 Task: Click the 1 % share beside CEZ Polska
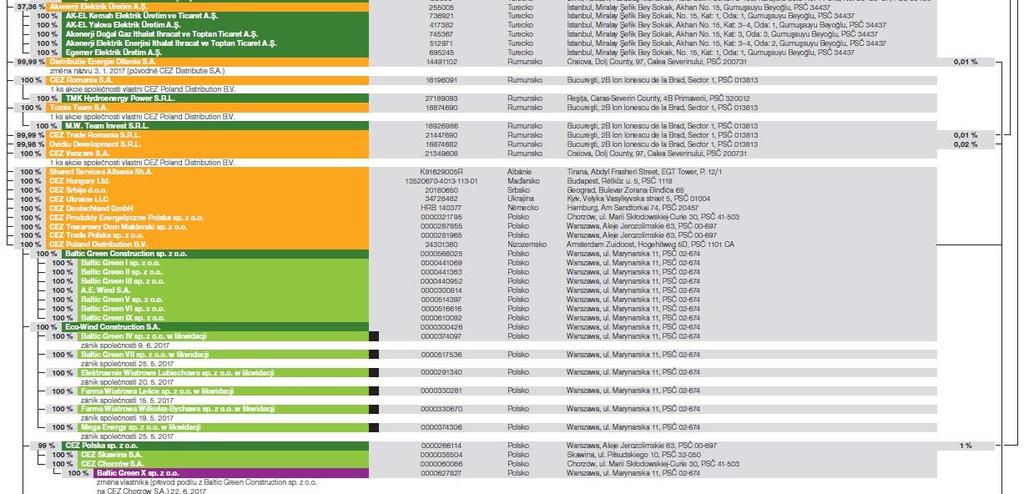[x=965, y=445]
